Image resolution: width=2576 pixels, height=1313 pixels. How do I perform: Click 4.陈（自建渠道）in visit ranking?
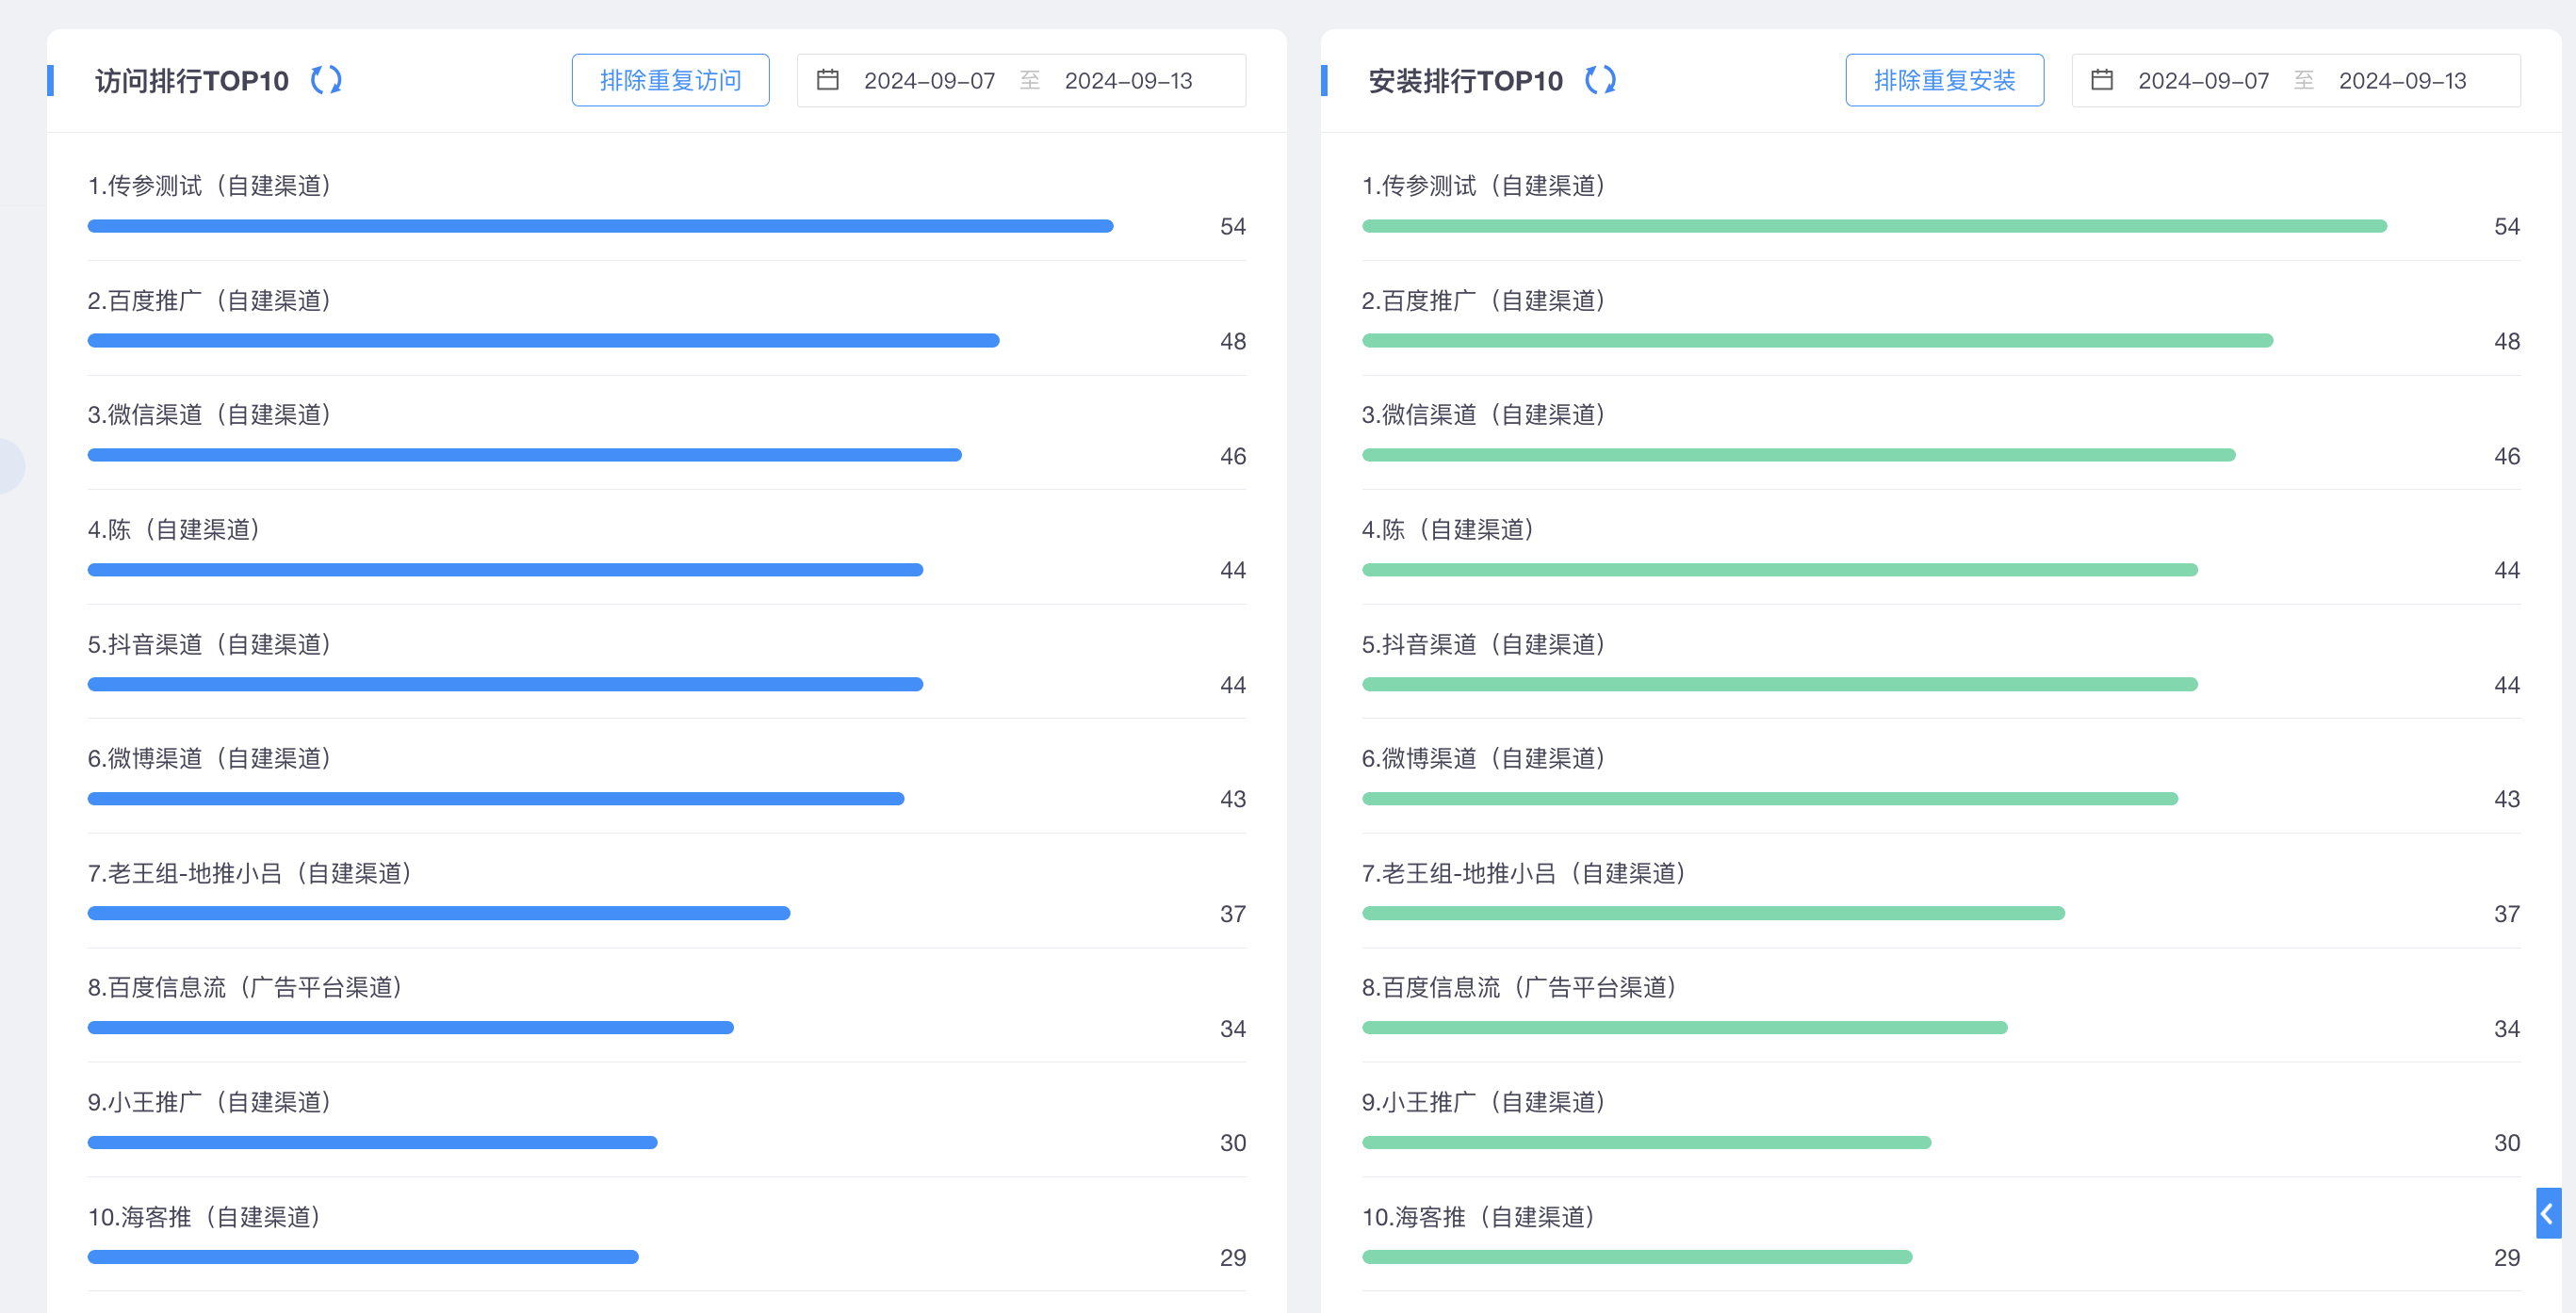click(174, 530)
